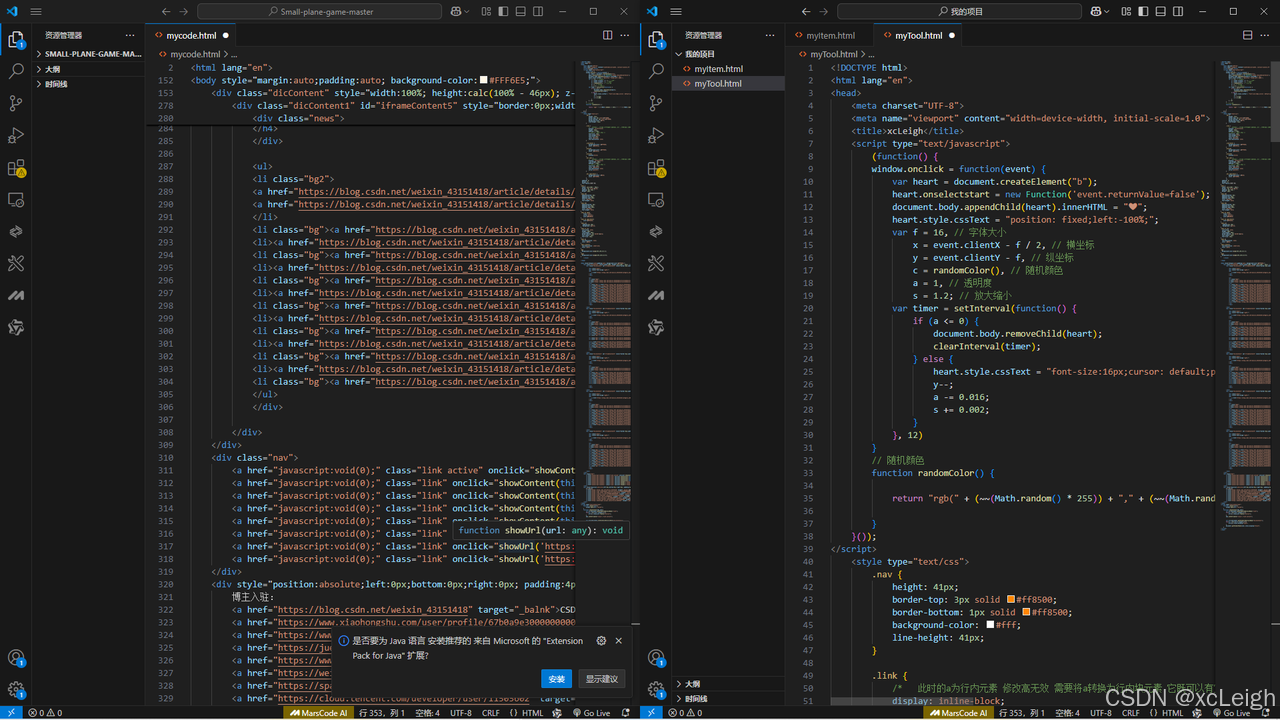Dismiss the Java extension pack notification
The height and width of the screenshot is (720, 1280).
point(618,641)
